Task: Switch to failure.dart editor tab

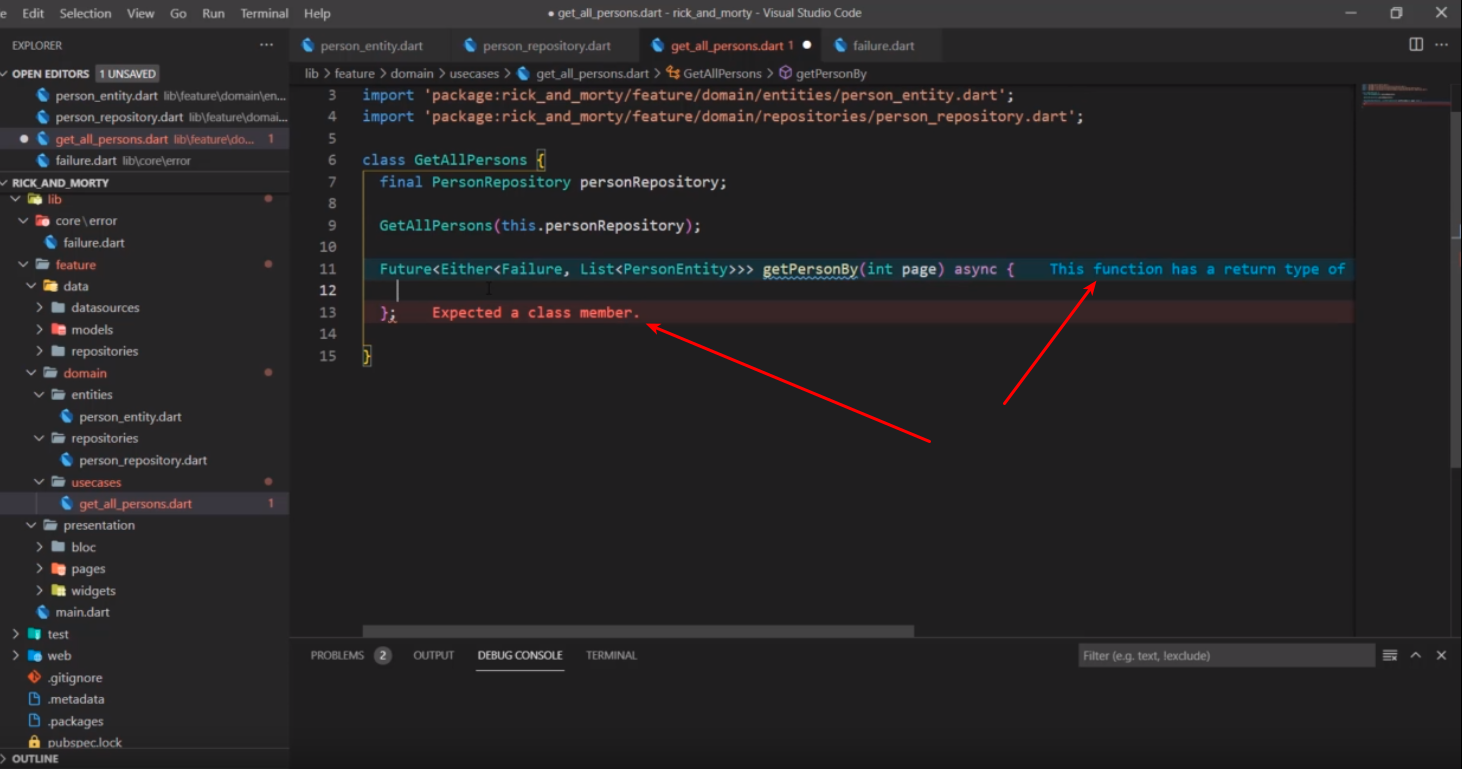Action: click(883, 46)
